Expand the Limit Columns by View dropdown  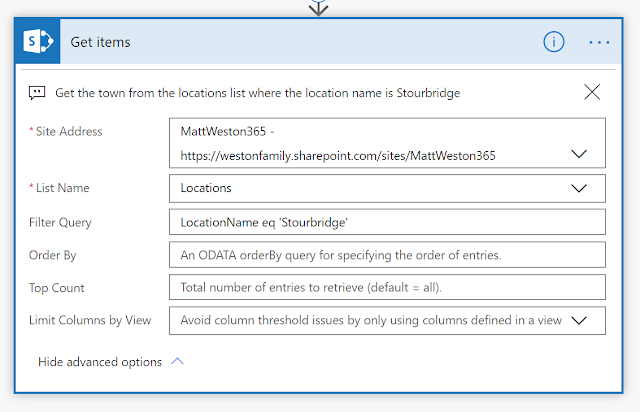click(x=578, y=320)
